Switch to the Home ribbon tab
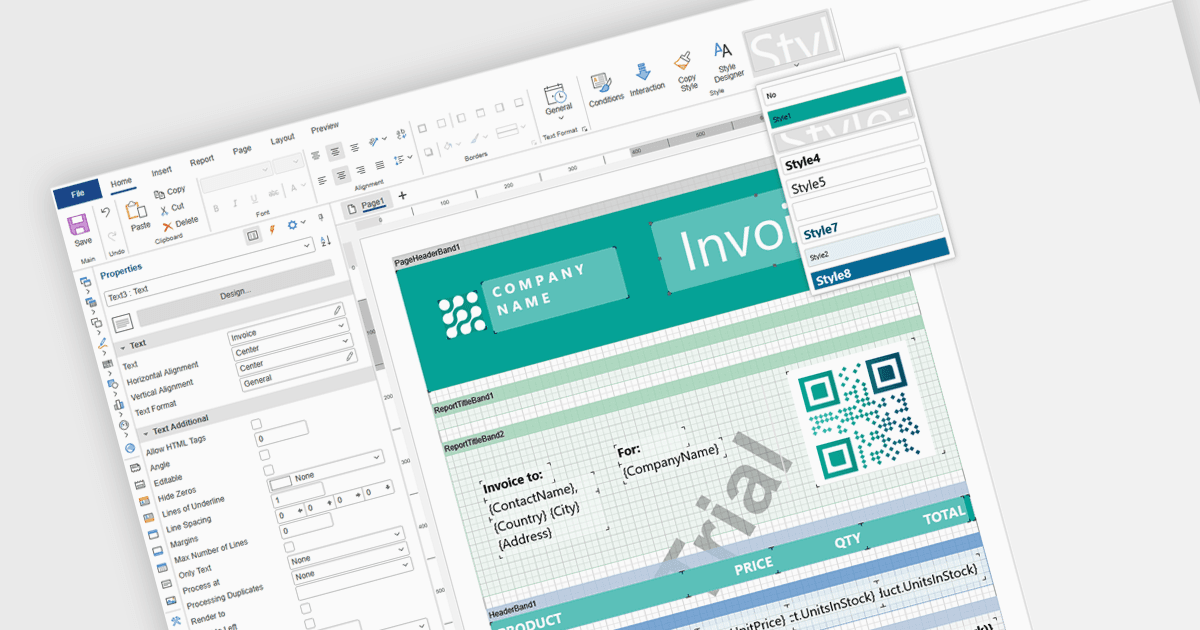The image size is (1200, 630). (x=121, y=182)
